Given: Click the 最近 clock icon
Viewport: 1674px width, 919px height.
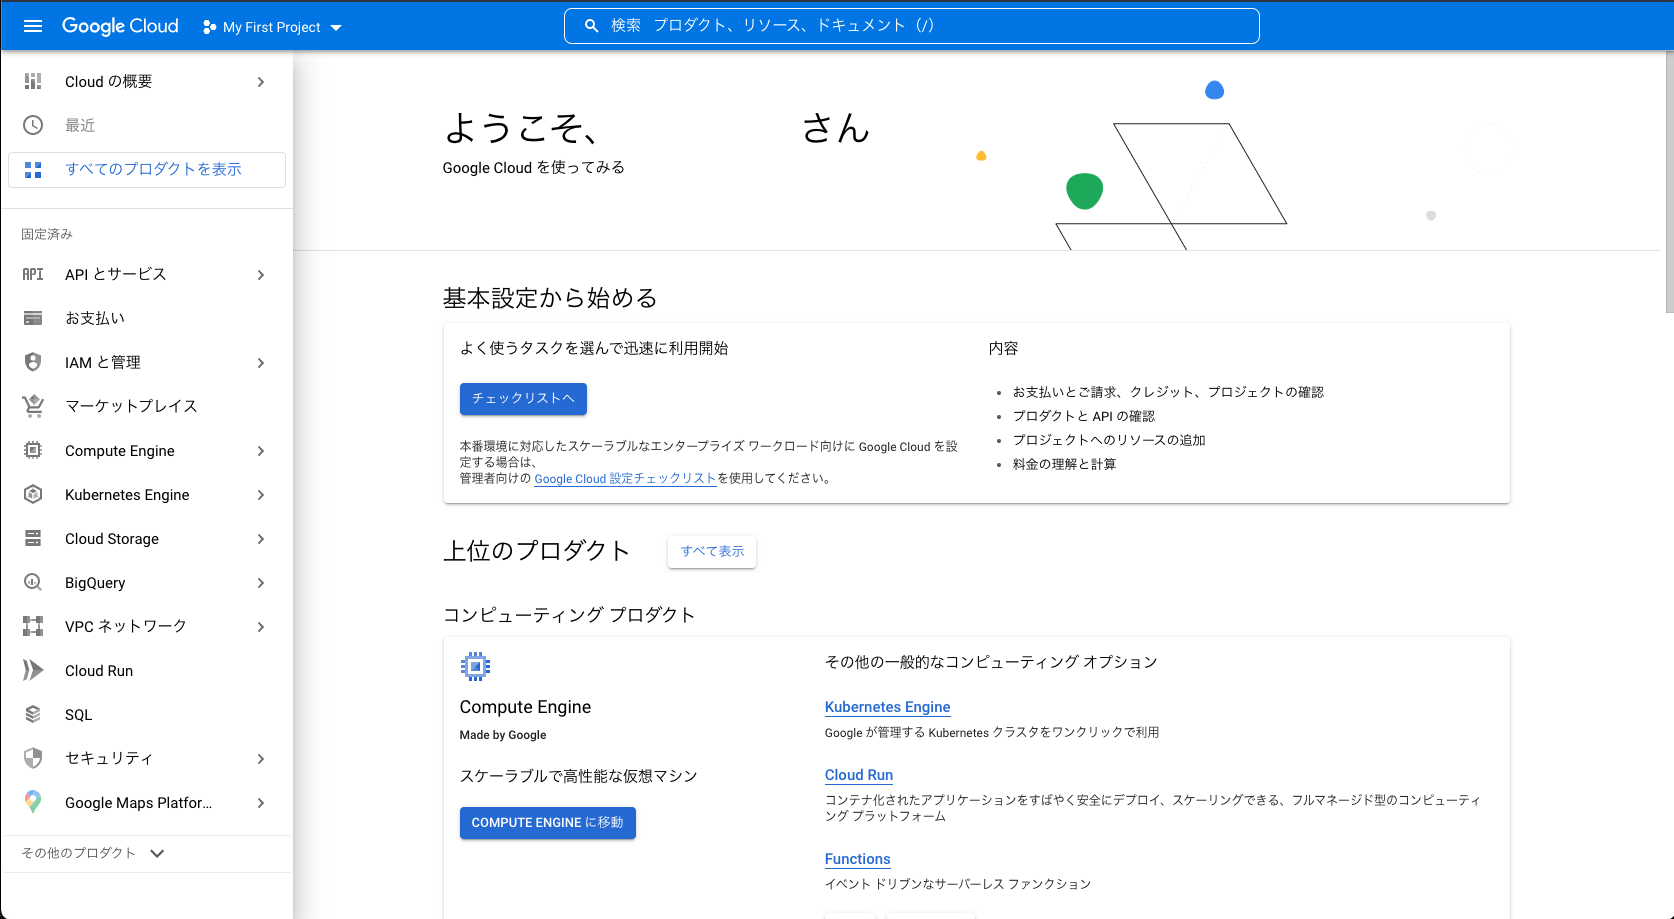Looking at the screenshot, I should 33,125.
